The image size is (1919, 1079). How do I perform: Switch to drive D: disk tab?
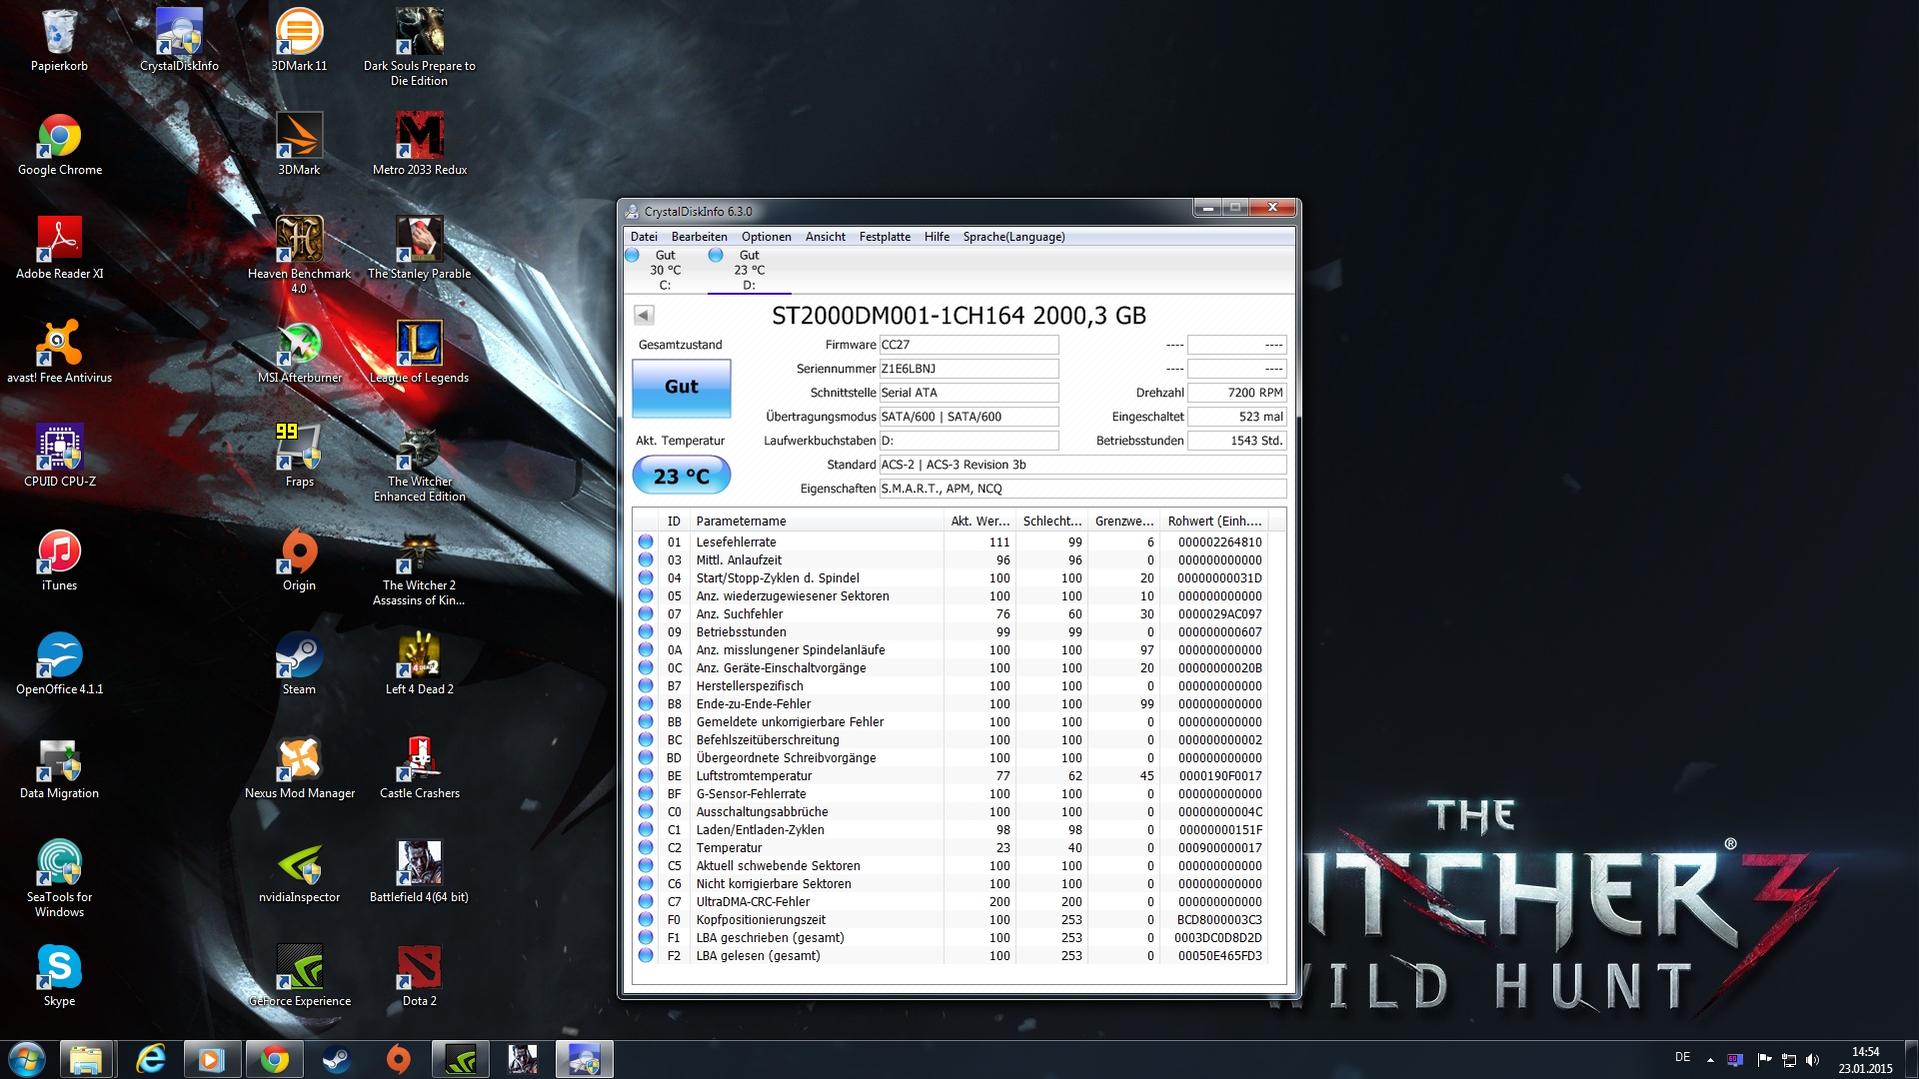pyautogui.click(x=749, y=270)
